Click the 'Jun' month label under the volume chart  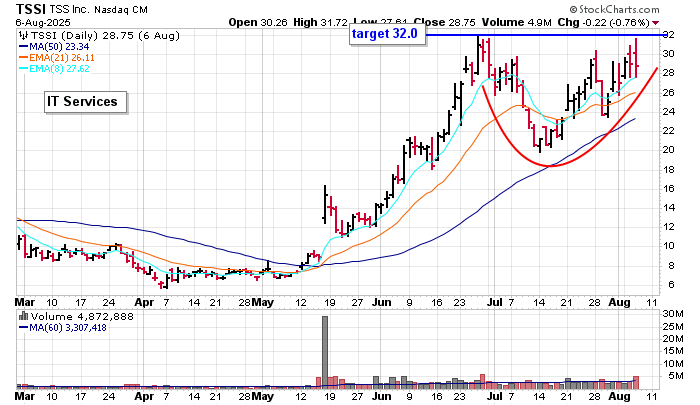tap(381, 397)
